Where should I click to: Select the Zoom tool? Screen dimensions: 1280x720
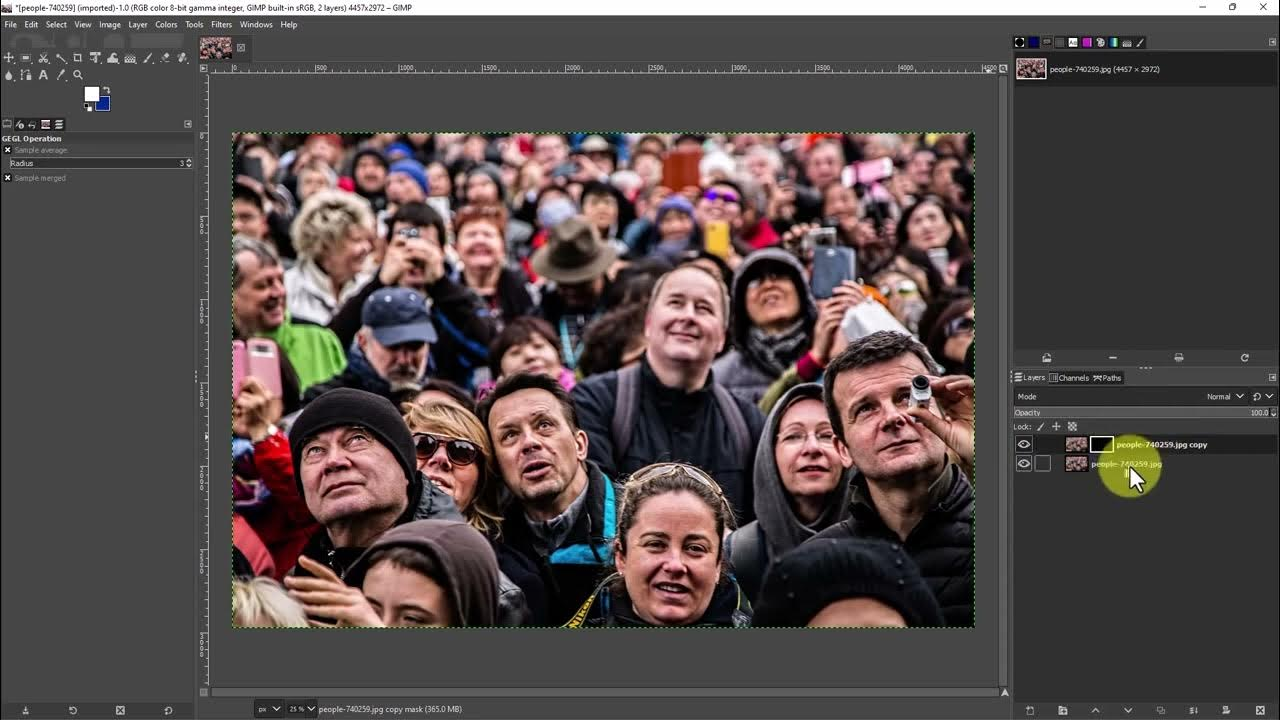click(x=78, y=75)
